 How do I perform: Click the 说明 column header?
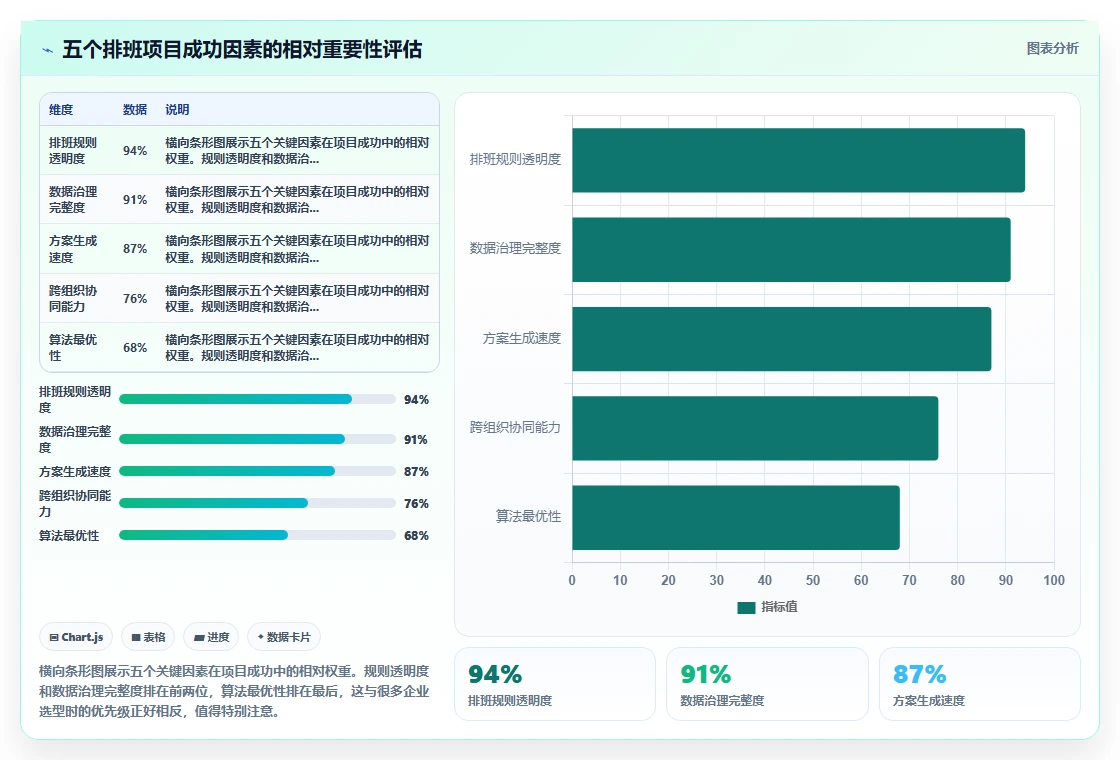click(x=177, y=110)
